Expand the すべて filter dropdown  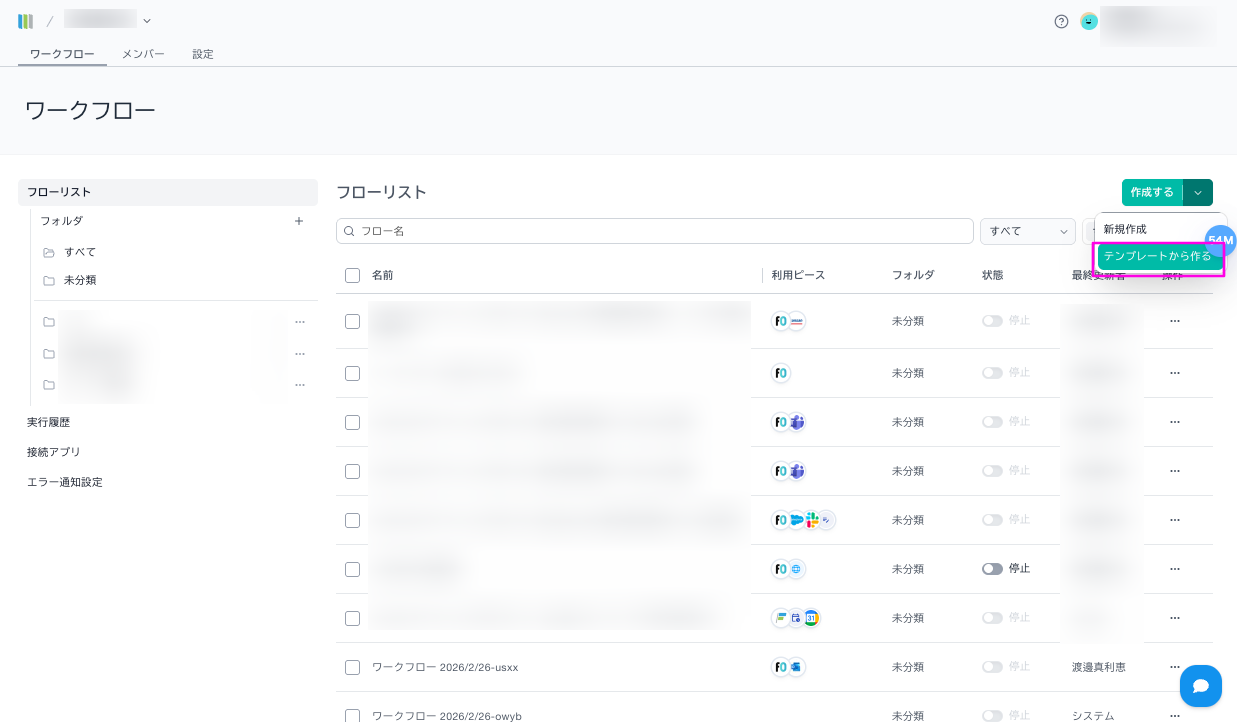[x=1027, y=231]
